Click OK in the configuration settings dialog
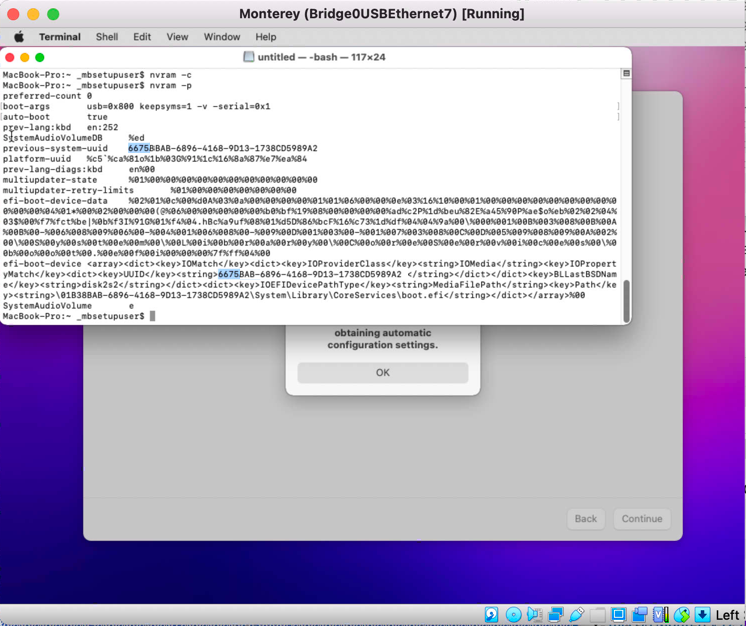The width and height of the screenshot is (746, 626). click(x=383, y=372)
